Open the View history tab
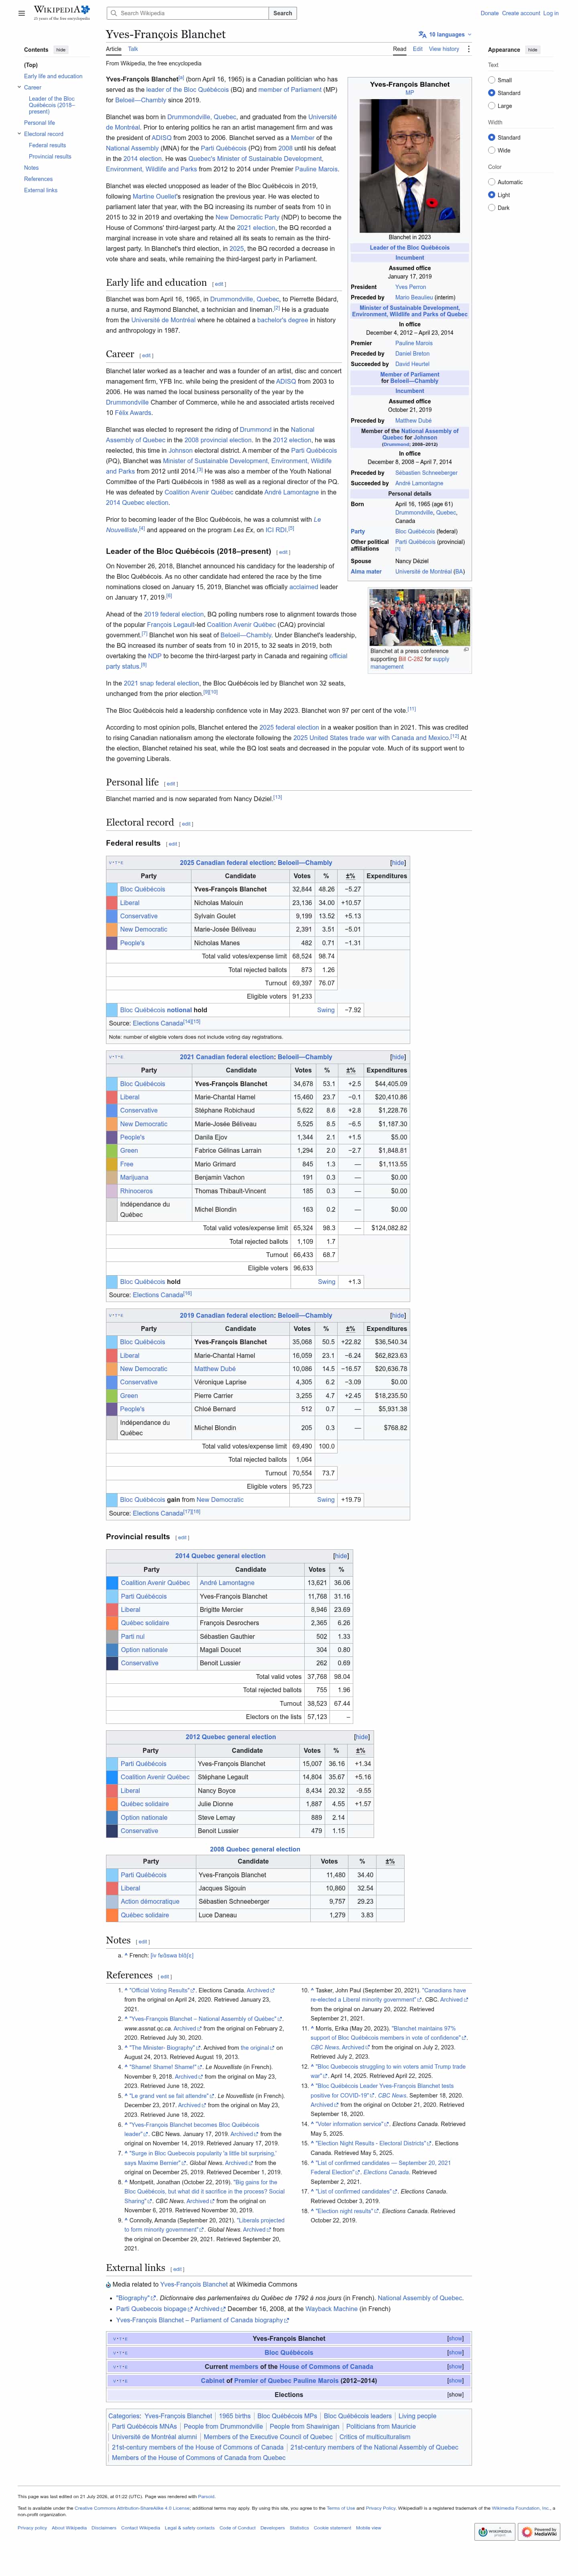 (444, 48)
